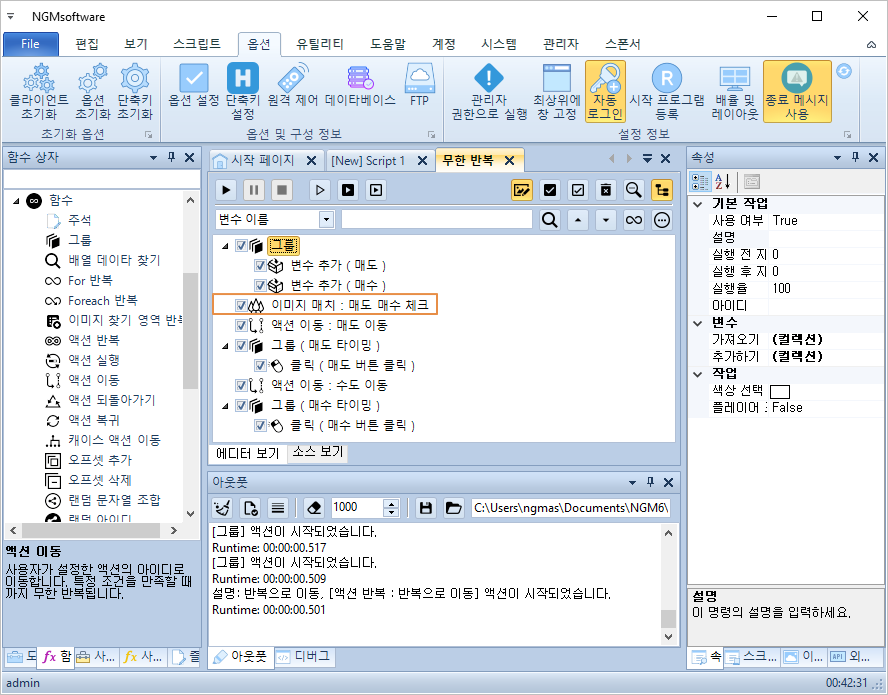
Task: Open the output folder icon
Action: click(453, 508)
